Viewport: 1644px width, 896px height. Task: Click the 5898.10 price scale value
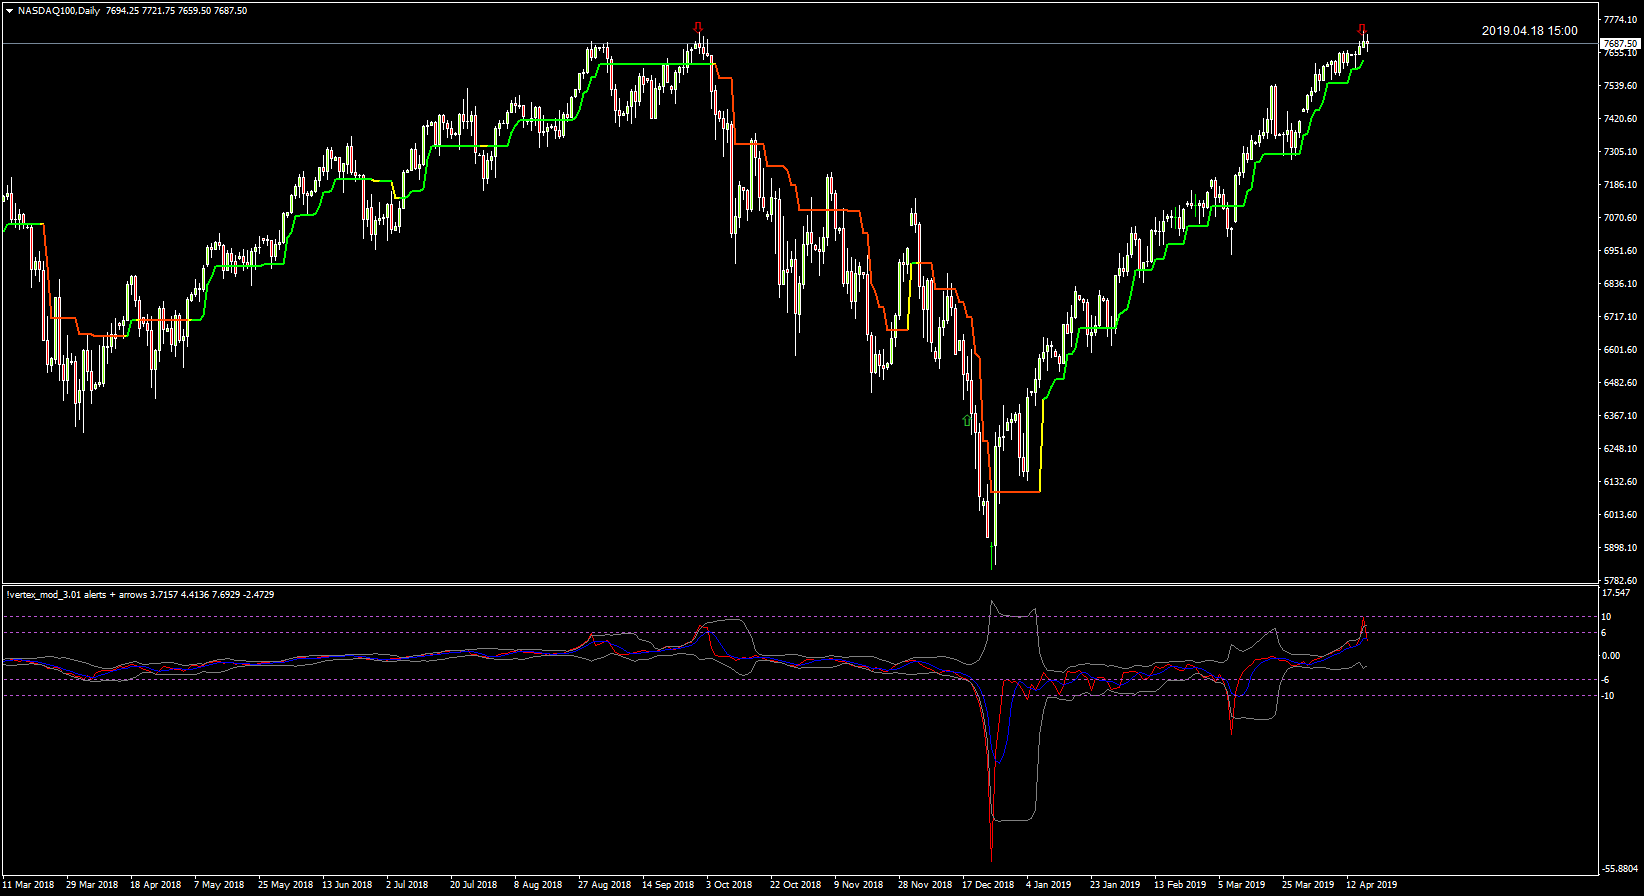pyautogui.click(x=1620, y=548)
